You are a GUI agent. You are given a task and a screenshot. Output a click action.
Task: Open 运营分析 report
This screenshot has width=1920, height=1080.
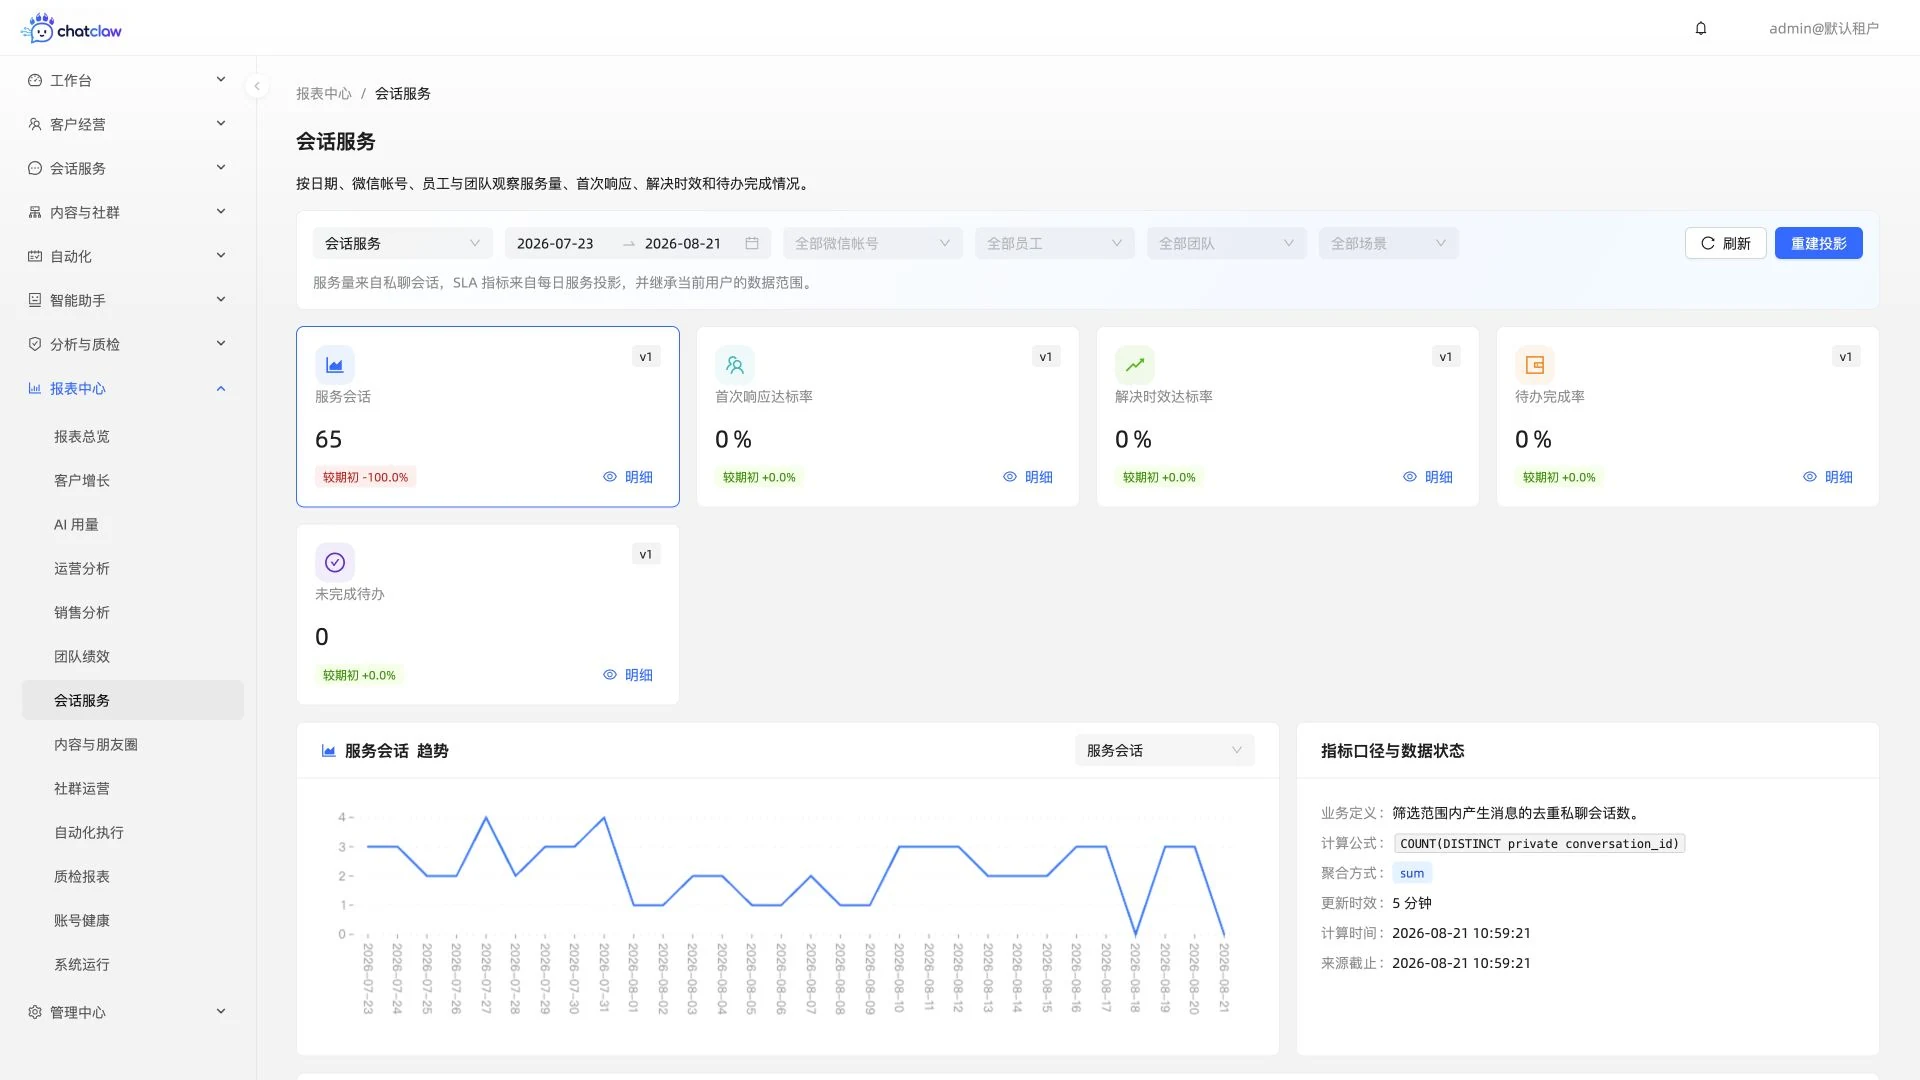coord(133,569)
